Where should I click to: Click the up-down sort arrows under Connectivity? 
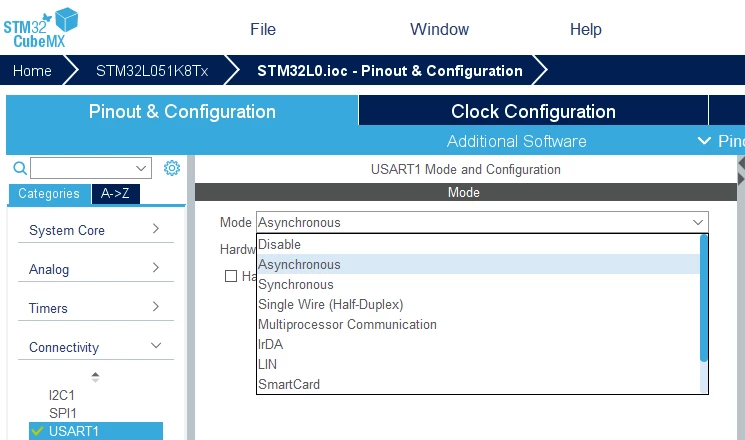[x=95, y=377]
